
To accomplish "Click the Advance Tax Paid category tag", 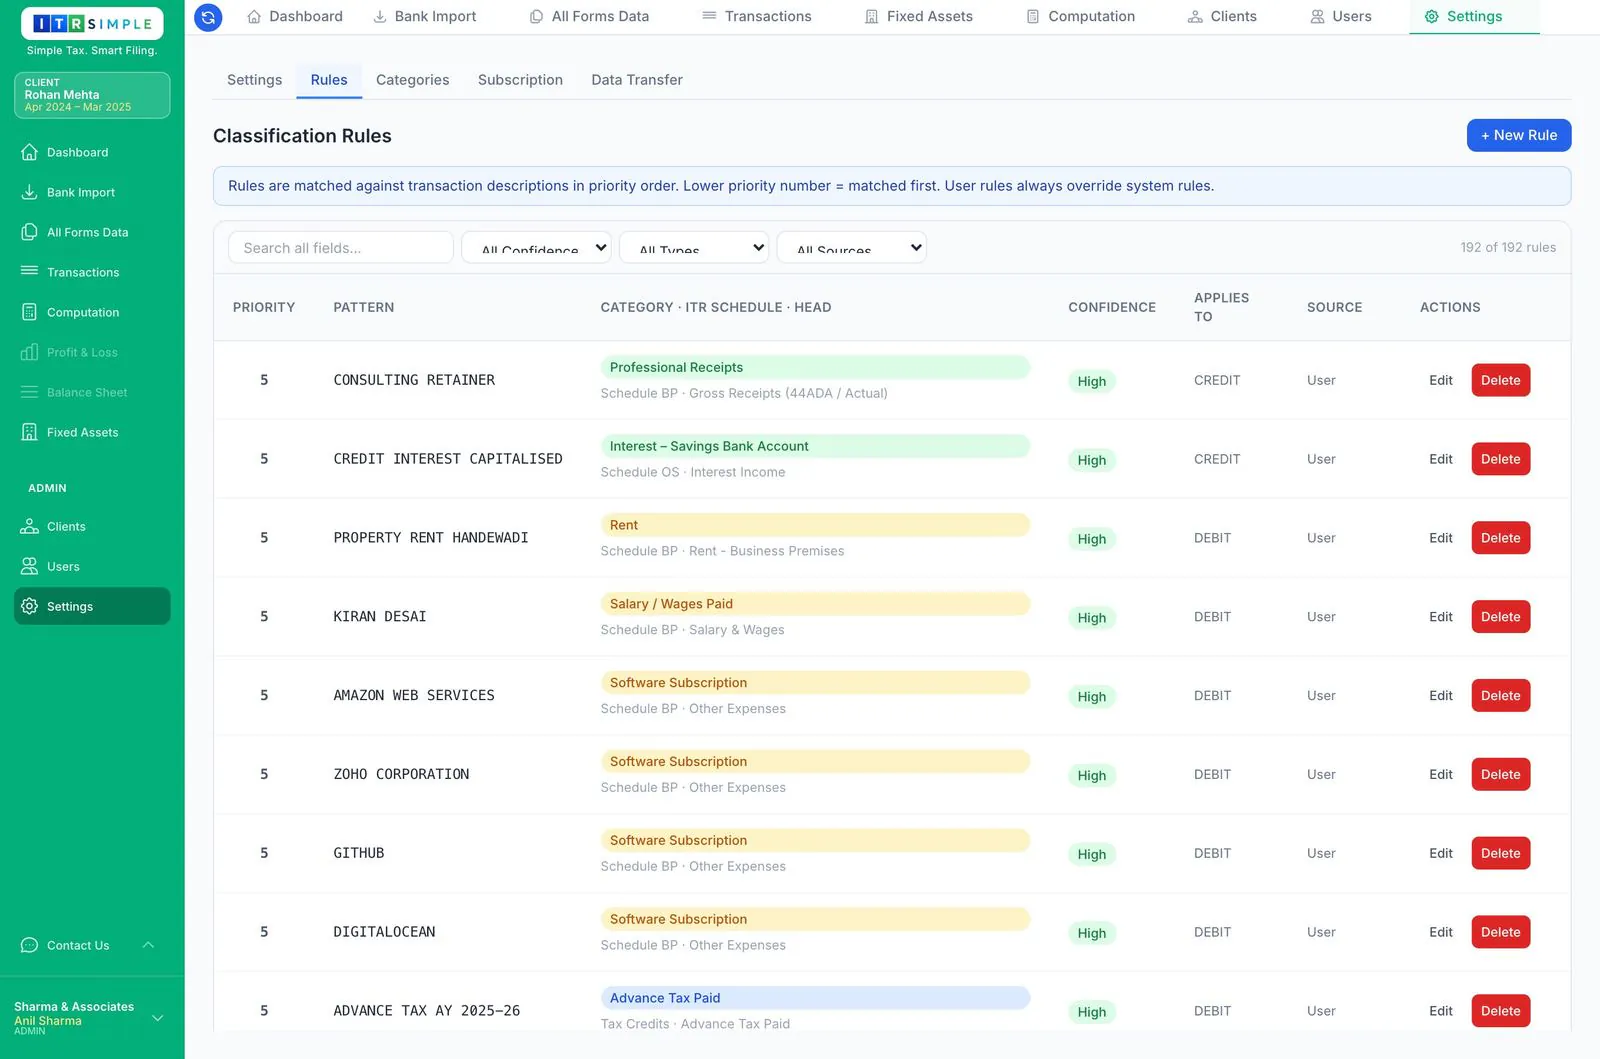I will tap(815, 998).
